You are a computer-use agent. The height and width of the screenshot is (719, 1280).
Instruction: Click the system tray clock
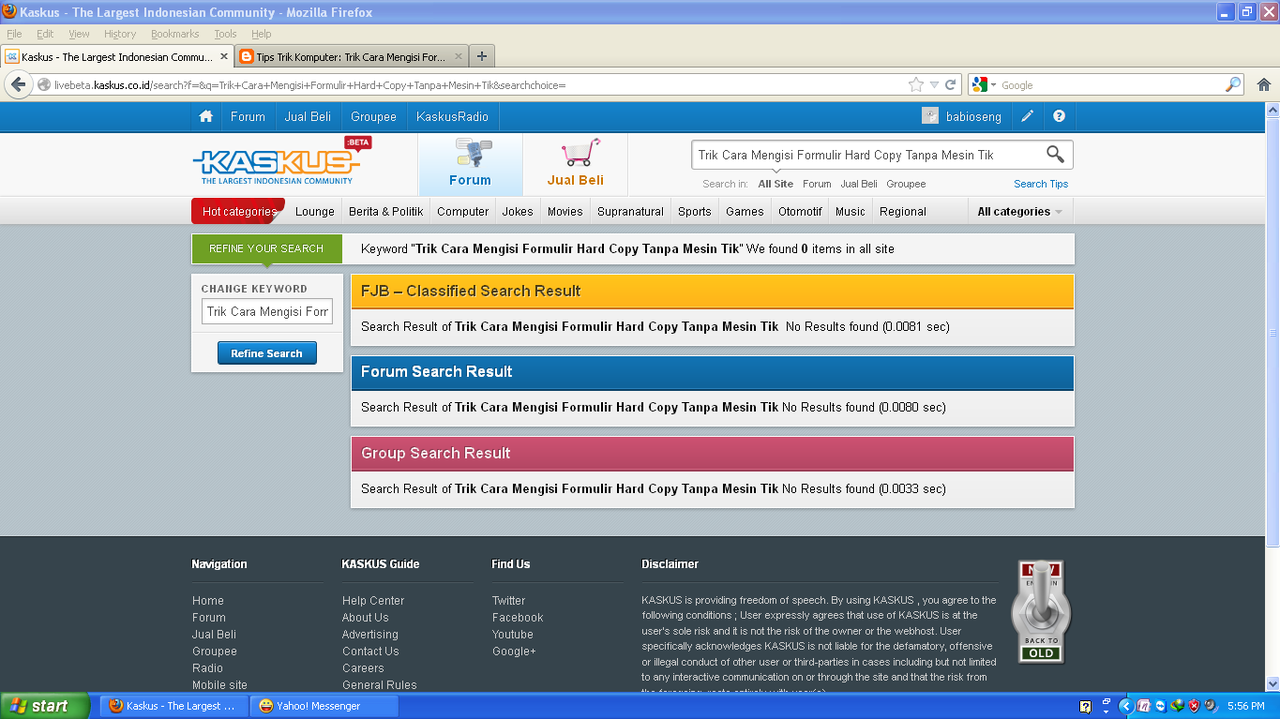click(1245, 706)
